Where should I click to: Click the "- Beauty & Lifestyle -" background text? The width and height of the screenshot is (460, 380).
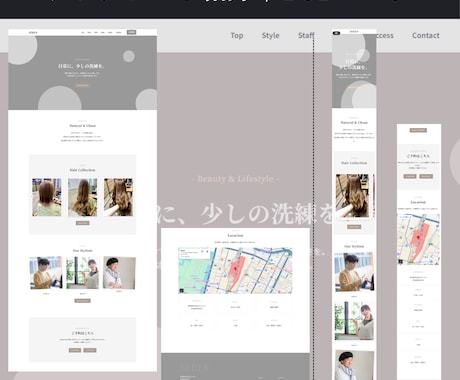235,179
